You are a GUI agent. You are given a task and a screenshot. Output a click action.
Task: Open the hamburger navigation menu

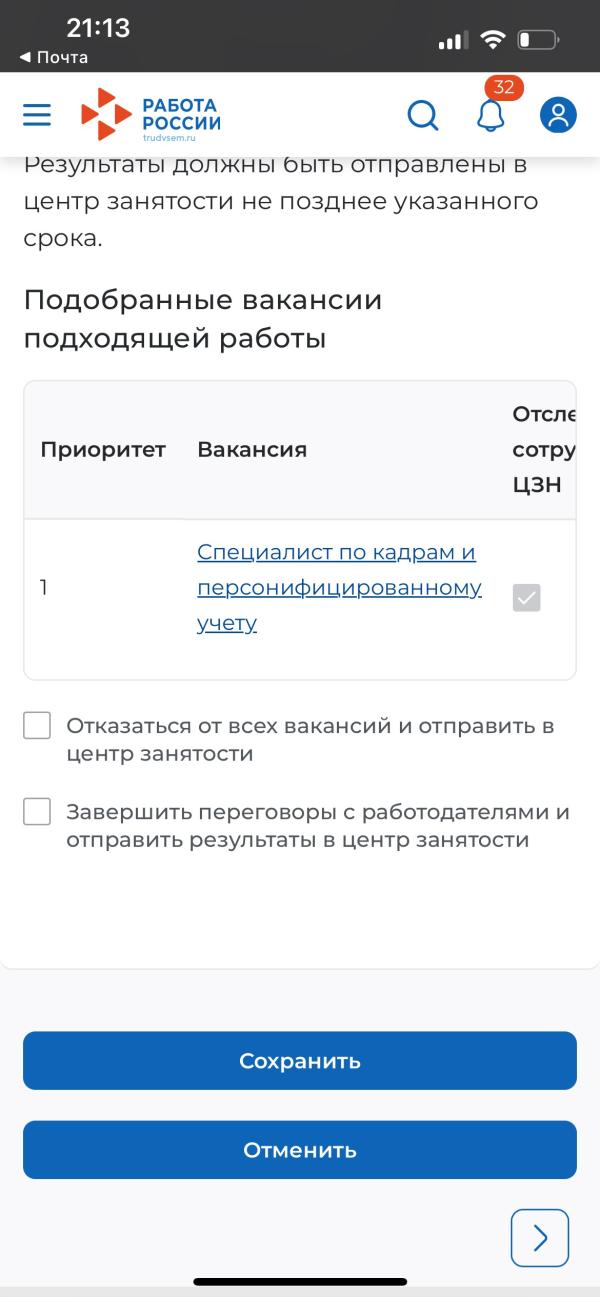[x=36, y=113]
